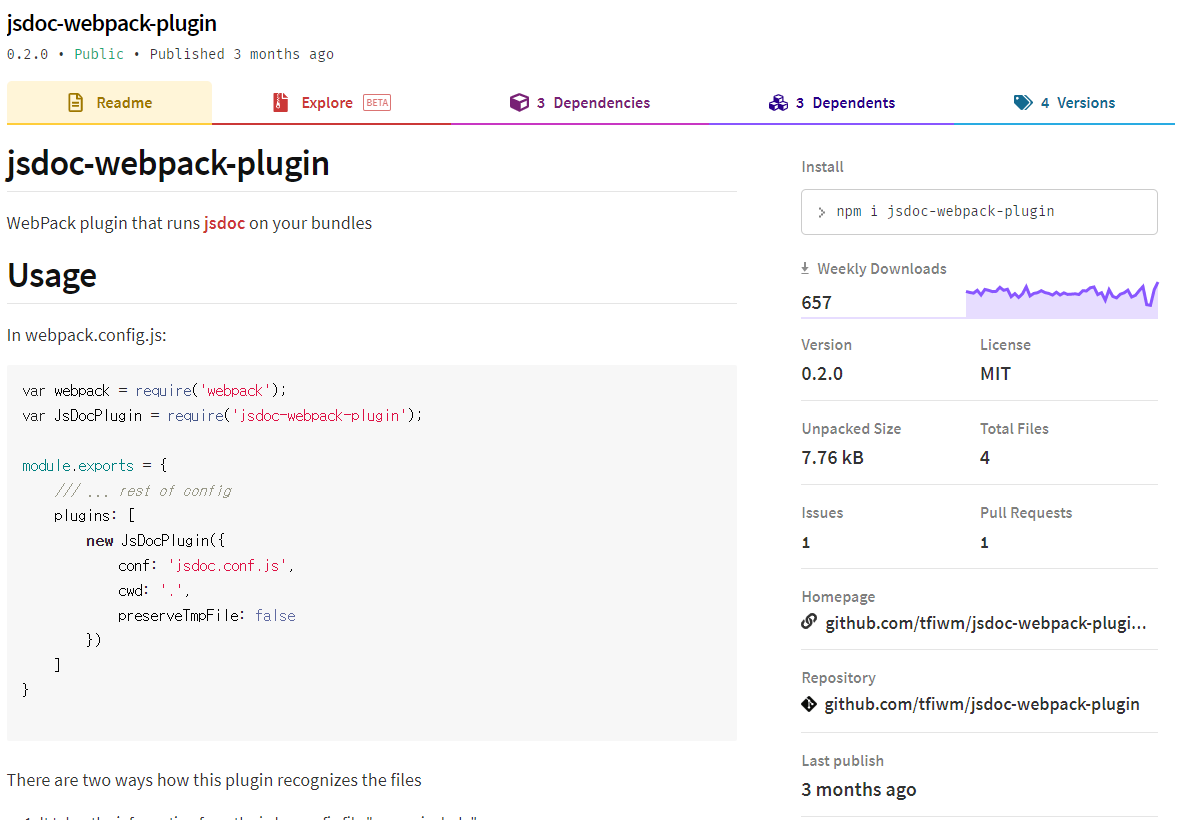Viewport: 1197px width, 820px height.
Task: Open the 4 Versions tab
Action: 1064,102
